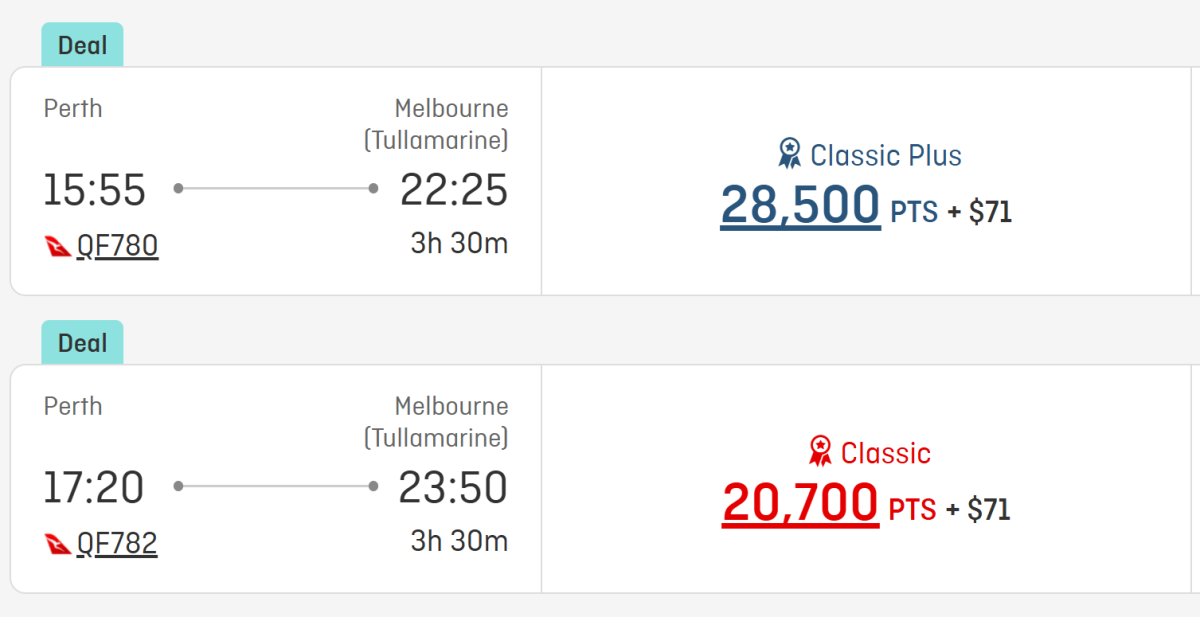Image resolution: width=1200 pixels, height=617 pixels.
Task: Click the 3h 30m duration for QF782
Action: tap(459, 541)
